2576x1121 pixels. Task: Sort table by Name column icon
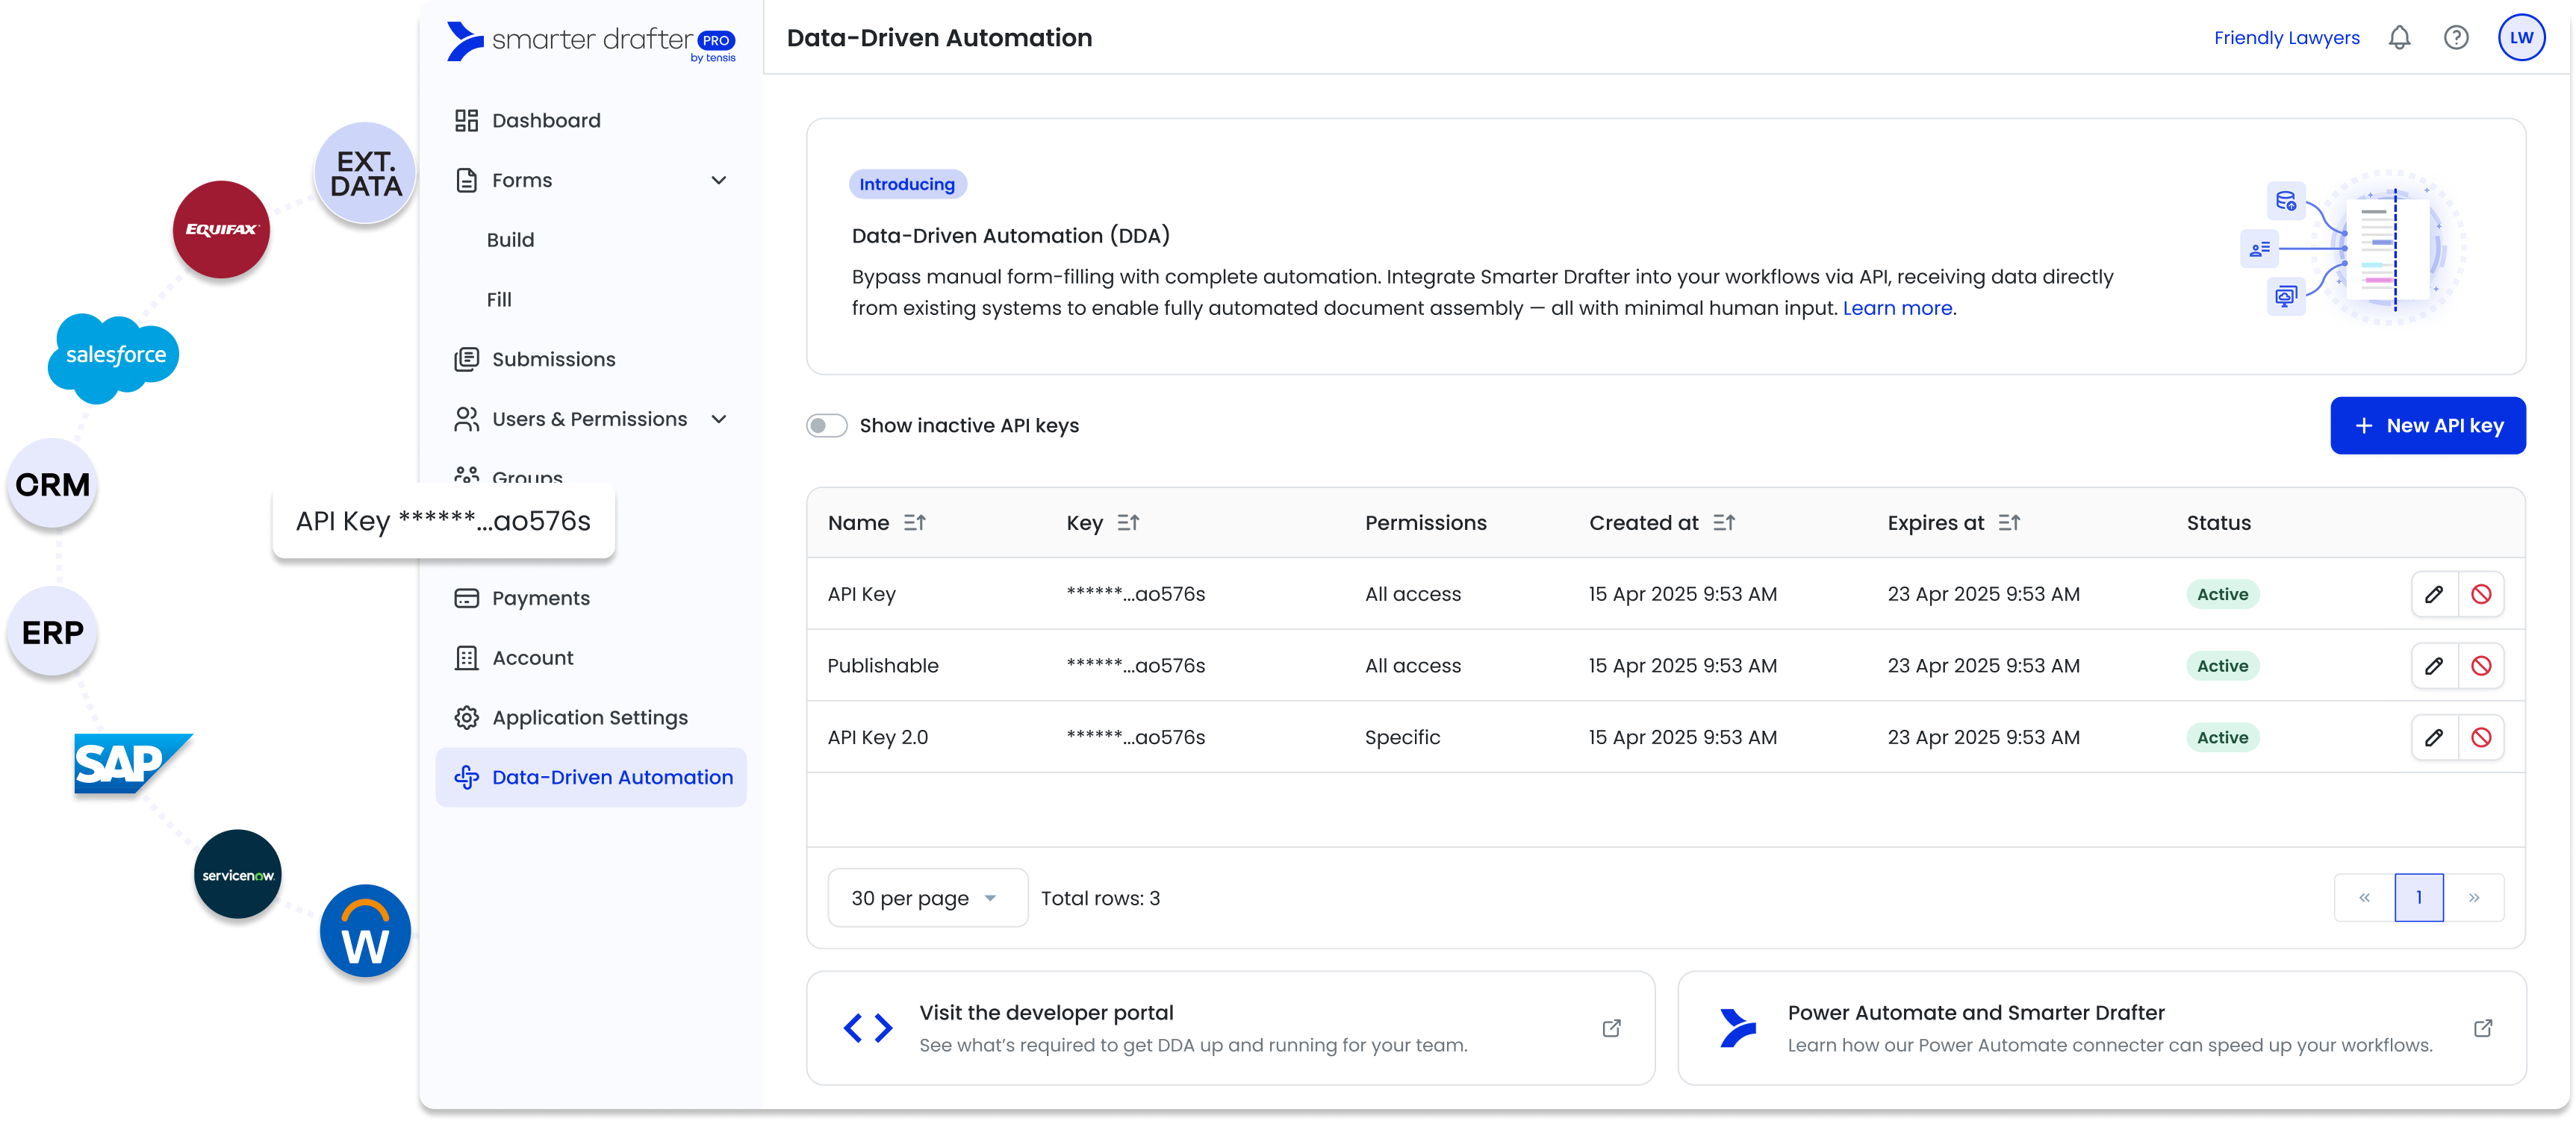tap(914, 523)
